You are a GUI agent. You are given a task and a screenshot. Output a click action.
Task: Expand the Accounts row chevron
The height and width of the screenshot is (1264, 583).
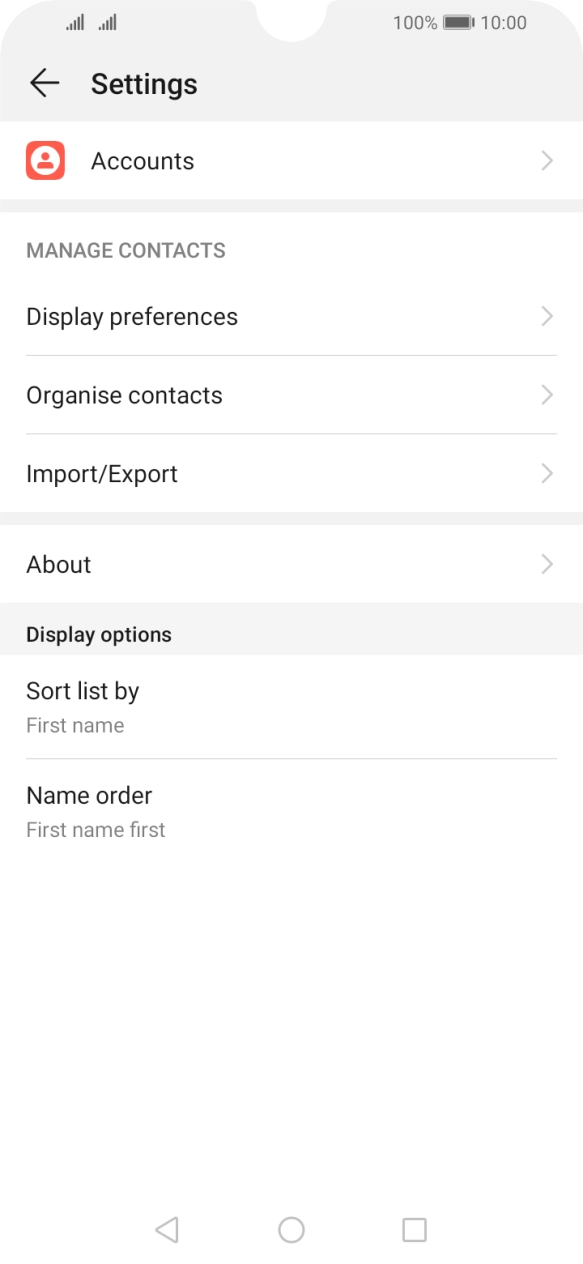click(x=547, y=160)
